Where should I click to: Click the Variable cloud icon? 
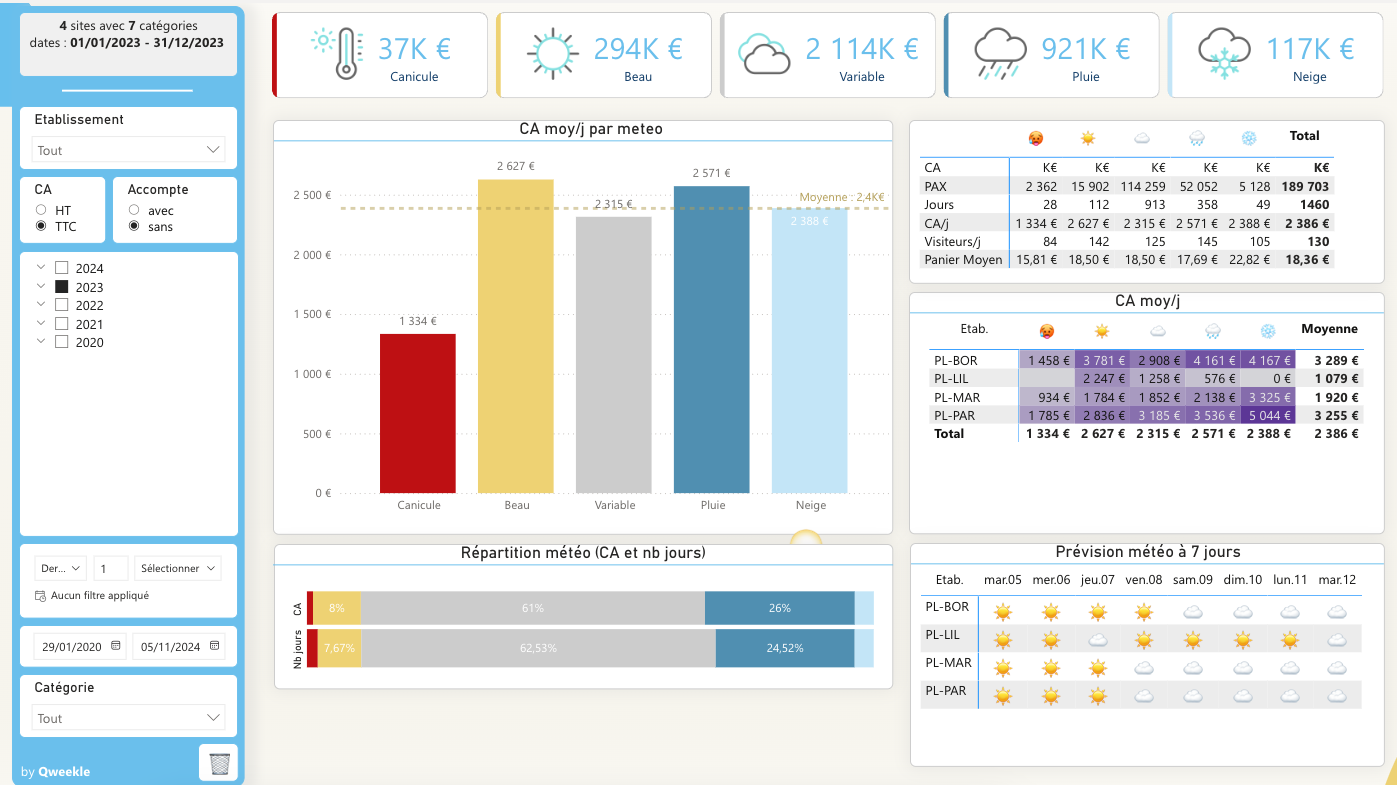[x=765, y=54]
